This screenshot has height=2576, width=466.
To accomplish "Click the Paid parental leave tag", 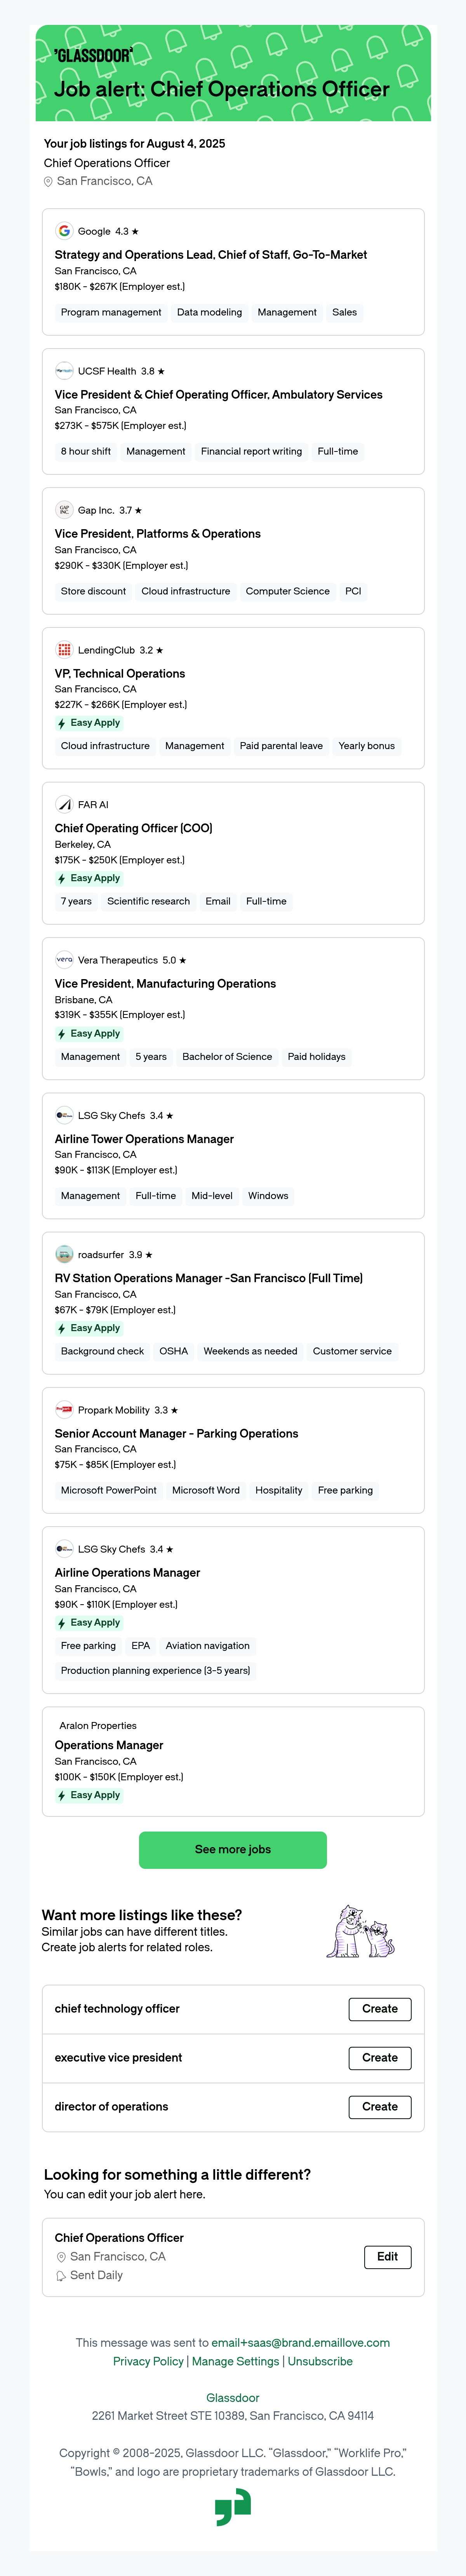I will point(281,746).
